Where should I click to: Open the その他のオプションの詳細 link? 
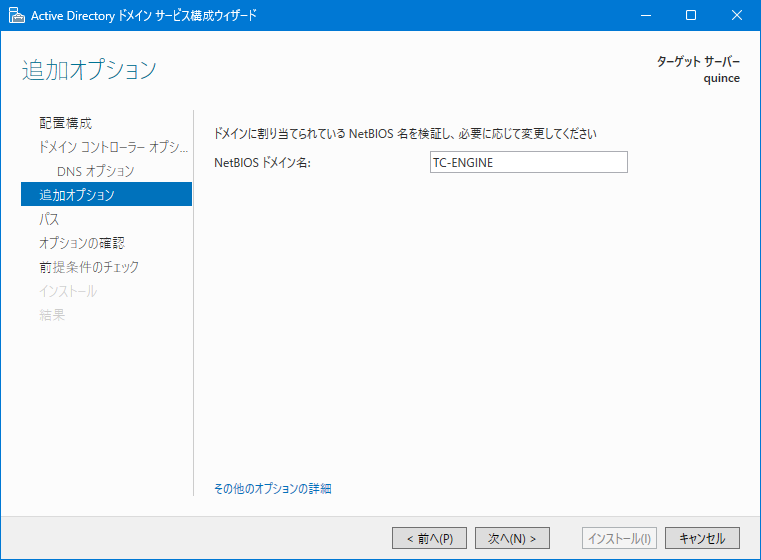click(x=272, y=489)
